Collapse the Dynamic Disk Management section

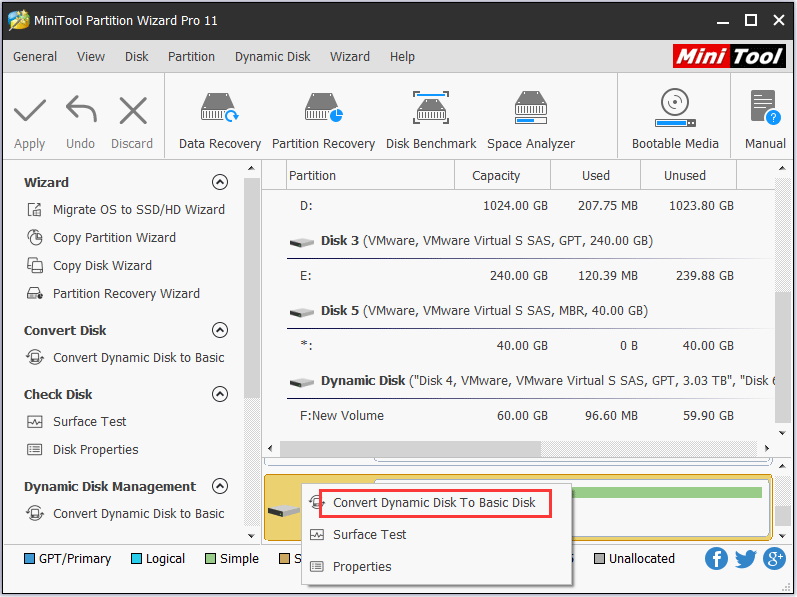click(220, 486)
